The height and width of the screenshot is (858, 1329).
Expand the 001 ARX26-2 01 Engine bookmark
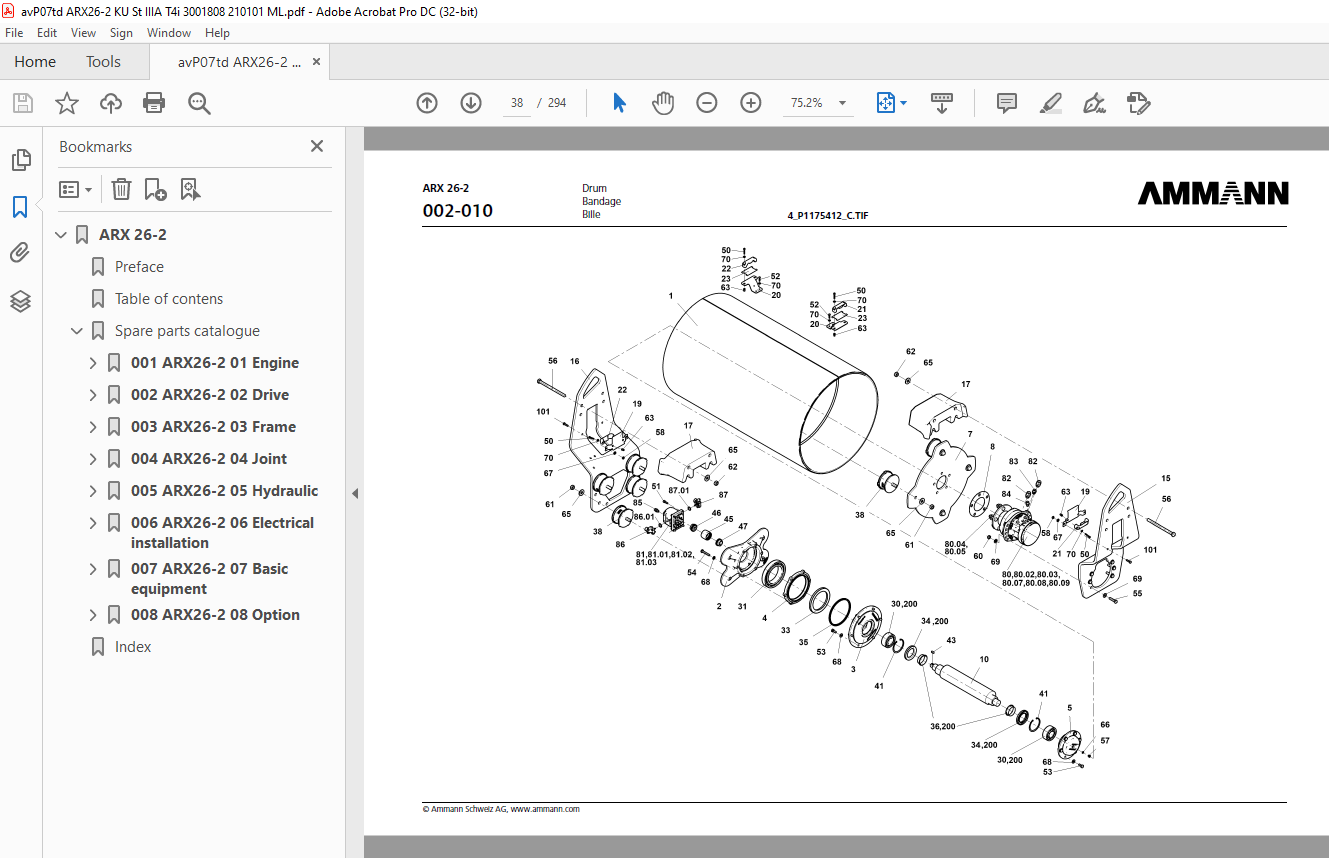(93, 363)
